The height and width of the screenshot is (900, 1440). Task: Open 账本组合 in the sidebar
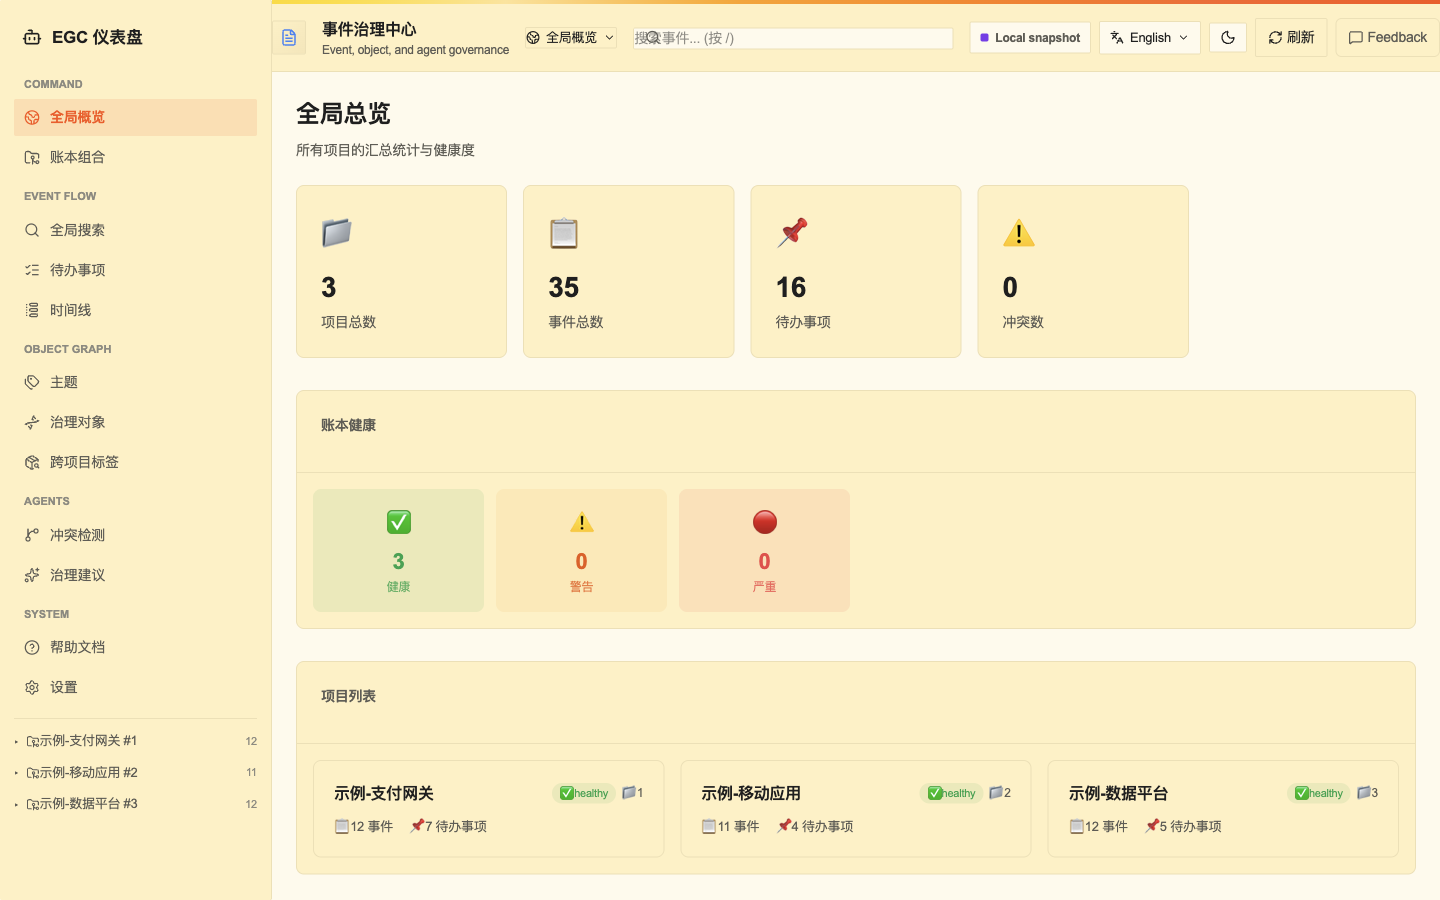click(135, 157)
